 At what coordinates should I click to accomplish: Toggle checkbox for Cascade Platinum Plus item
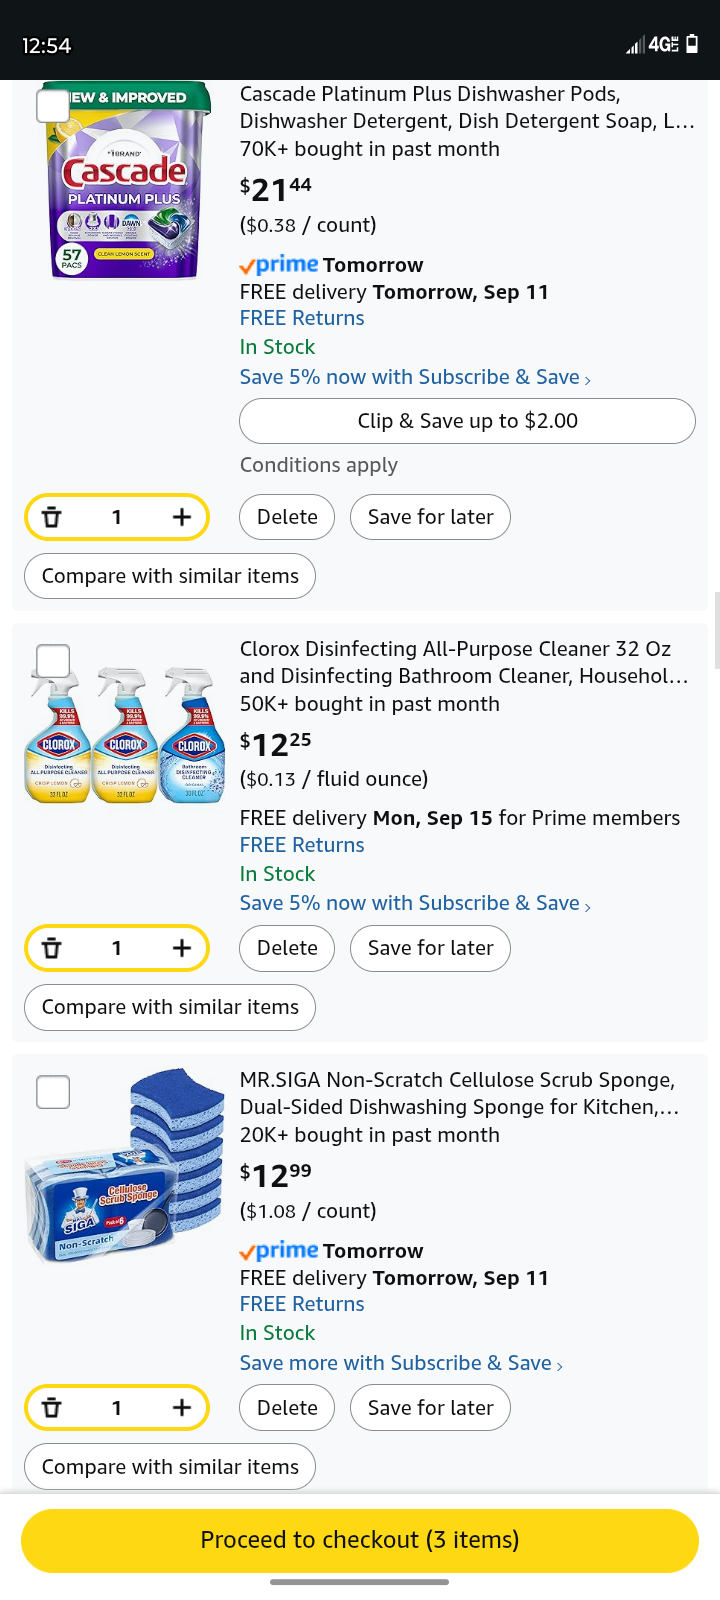(x=53, y=106)
